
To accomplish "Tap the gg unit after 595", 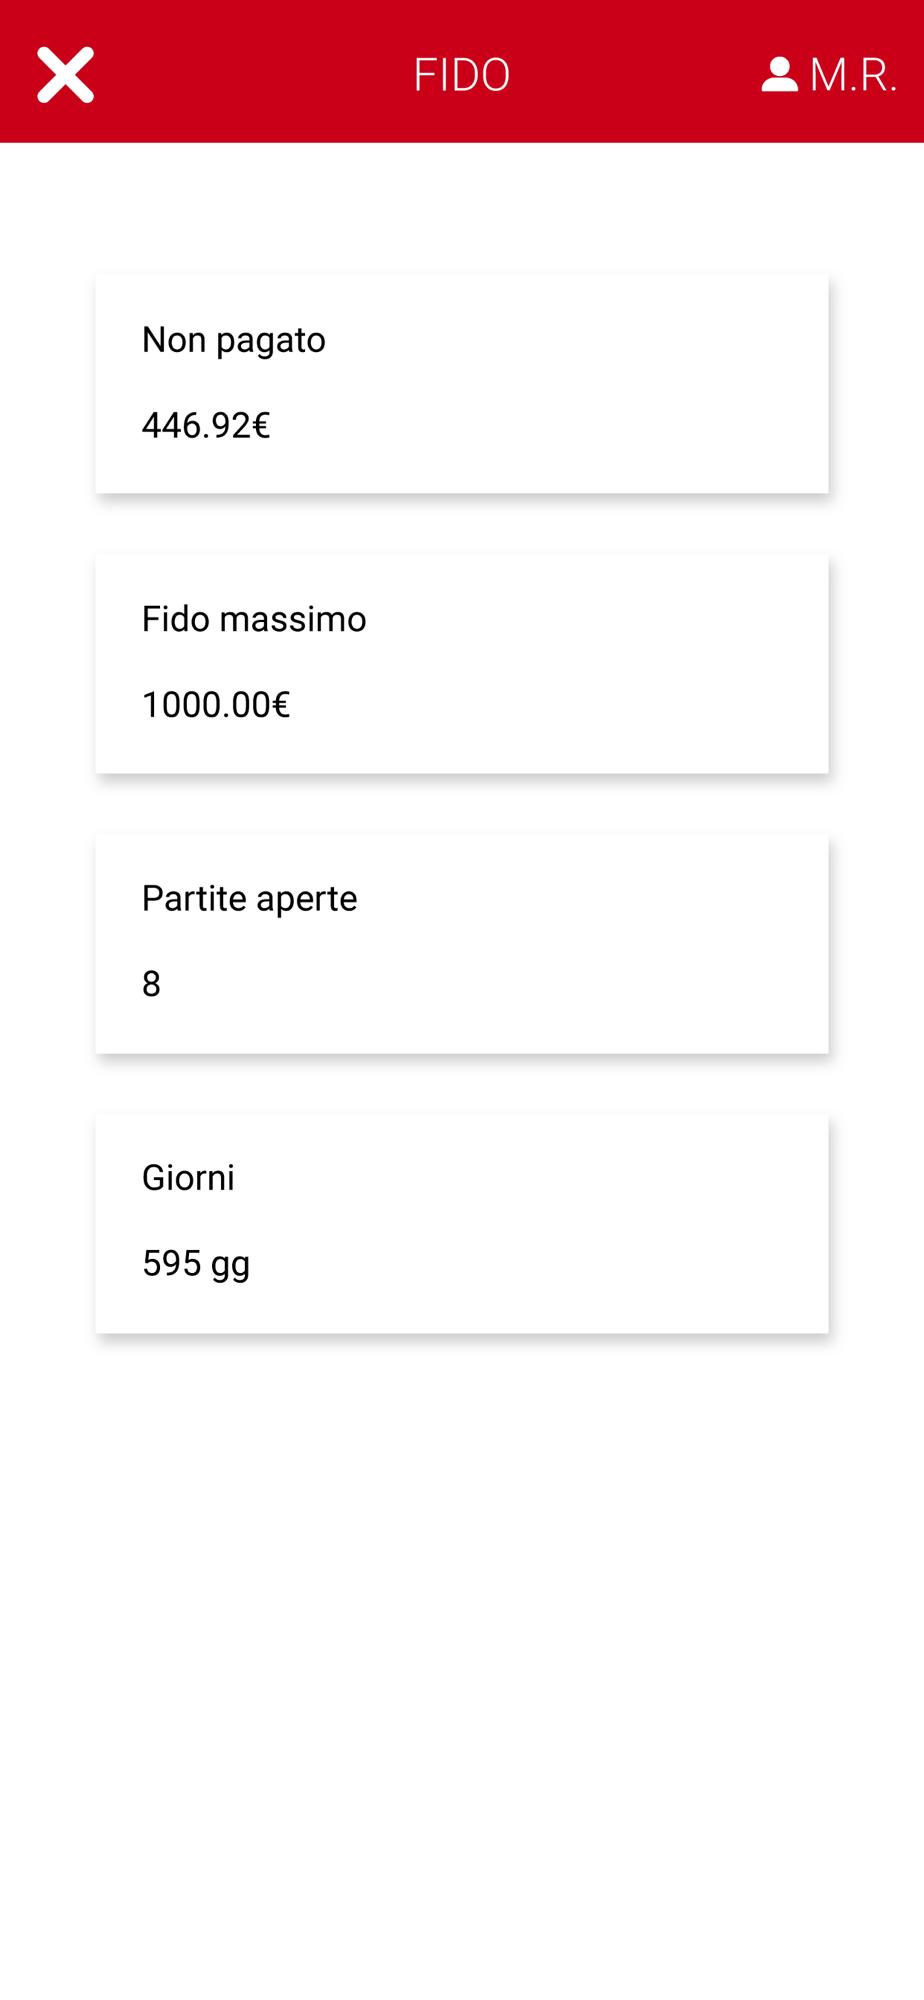I will (231, 1266).
